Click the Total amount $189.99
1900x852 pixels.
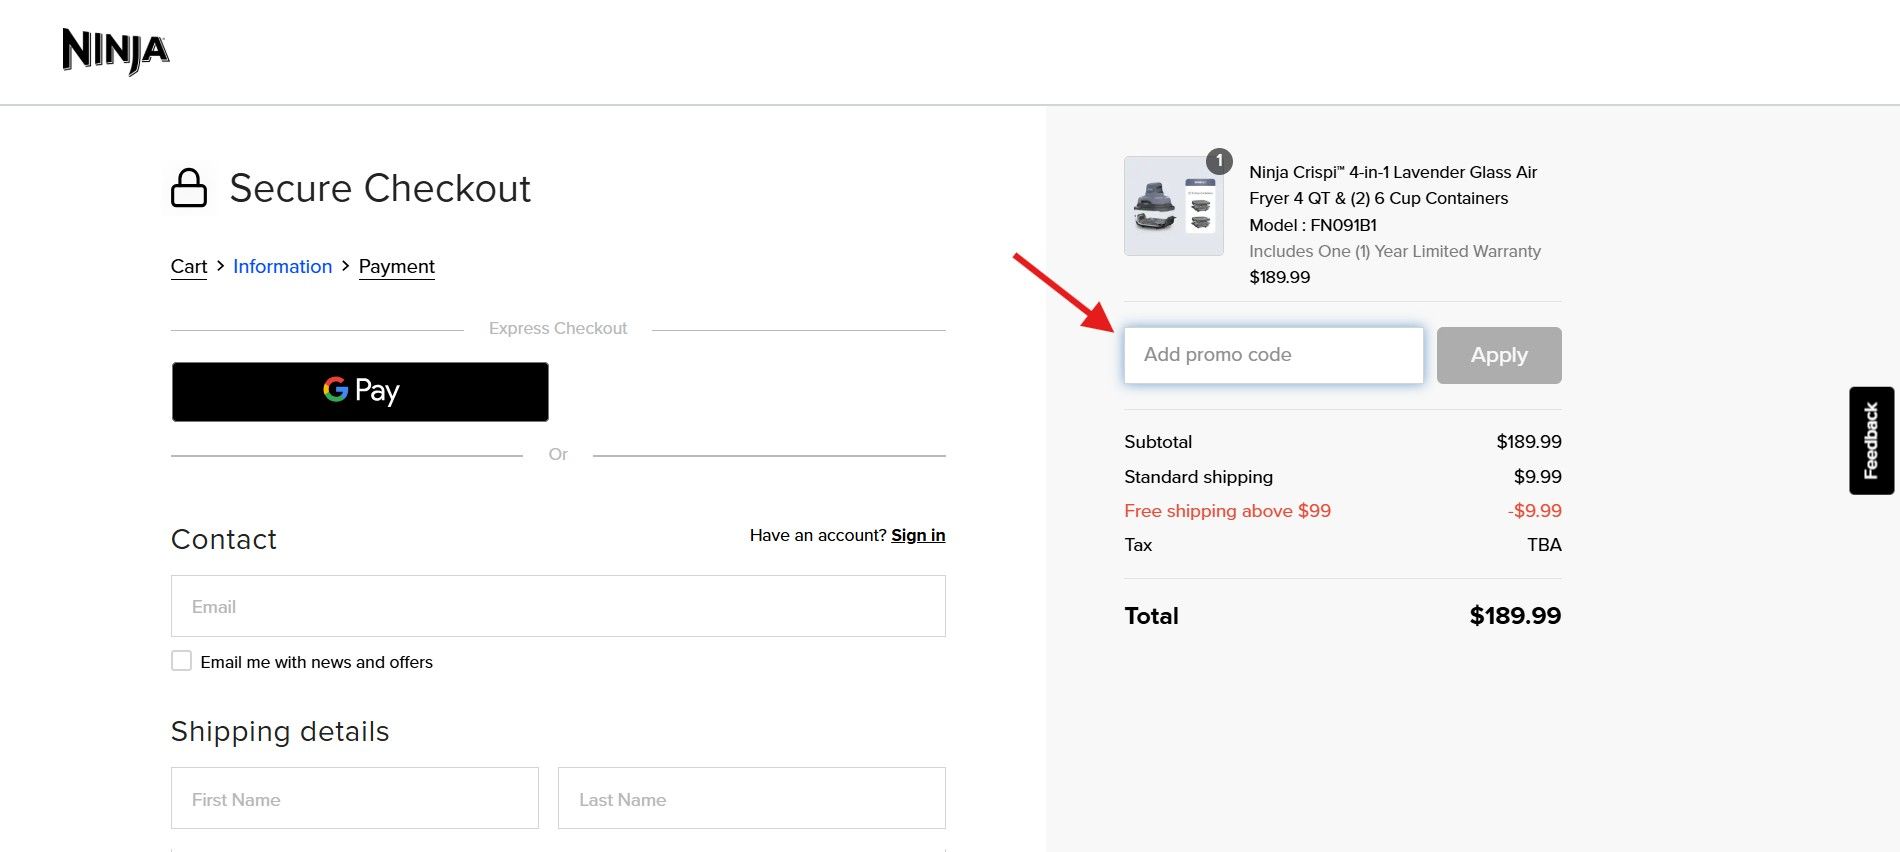pyautogui.click(x=1515, y=616)
